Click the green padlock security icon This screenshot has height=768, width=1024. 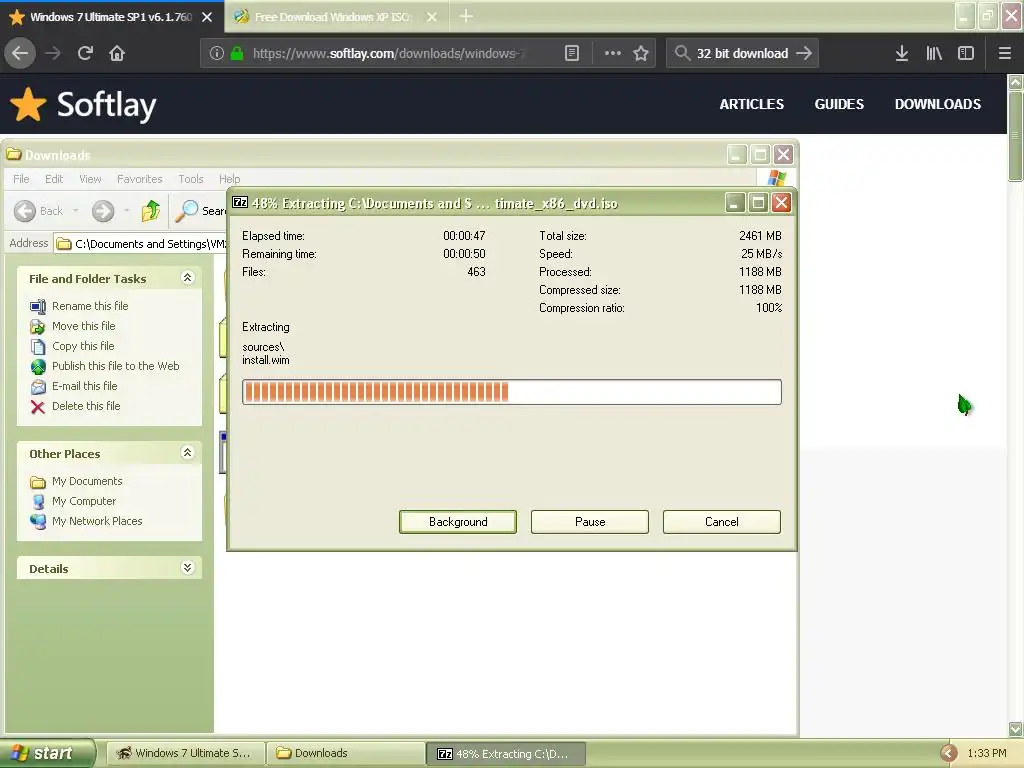click(237, 53)
